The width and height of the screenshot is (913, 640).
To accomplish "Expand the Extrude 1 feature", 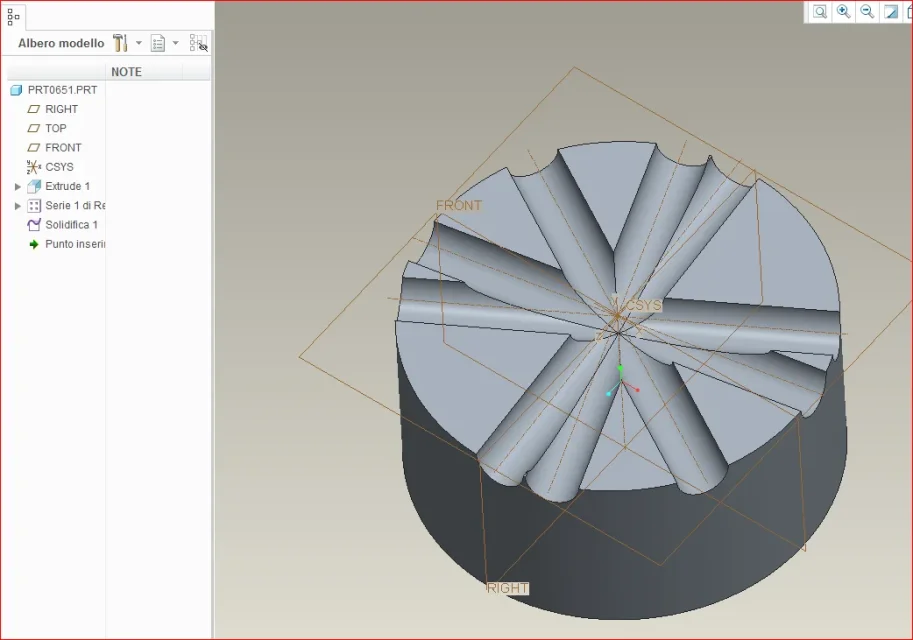I will pyautogui.click(x=18, y=187).
